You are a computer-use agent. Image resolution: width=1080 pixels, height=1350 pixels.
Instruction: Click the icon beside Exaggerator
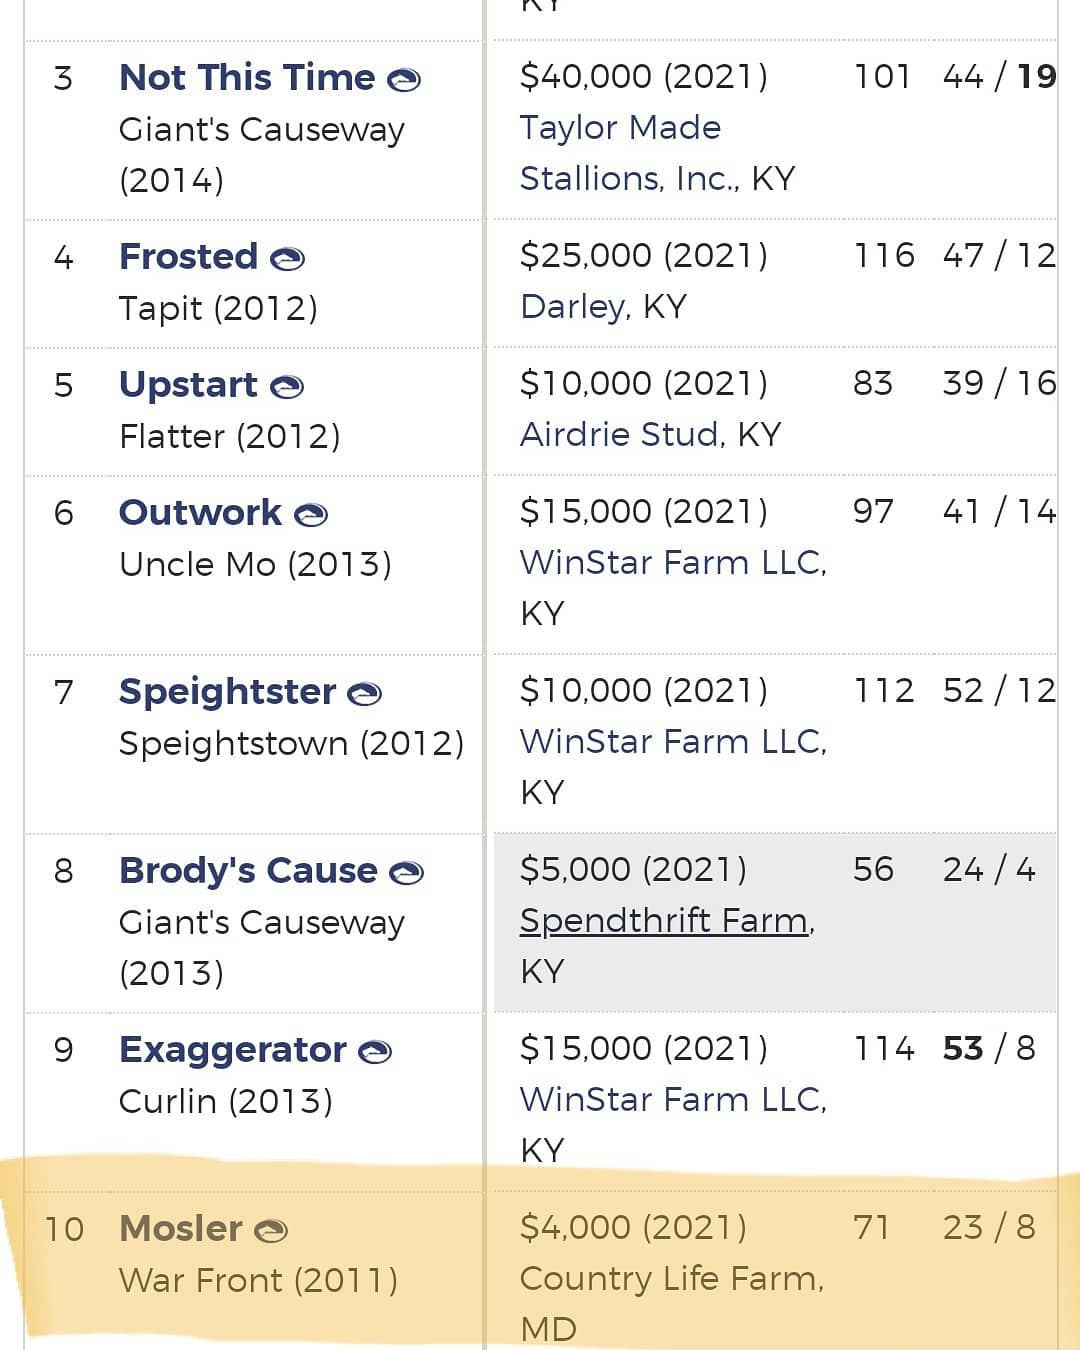tap(375, 1051)
